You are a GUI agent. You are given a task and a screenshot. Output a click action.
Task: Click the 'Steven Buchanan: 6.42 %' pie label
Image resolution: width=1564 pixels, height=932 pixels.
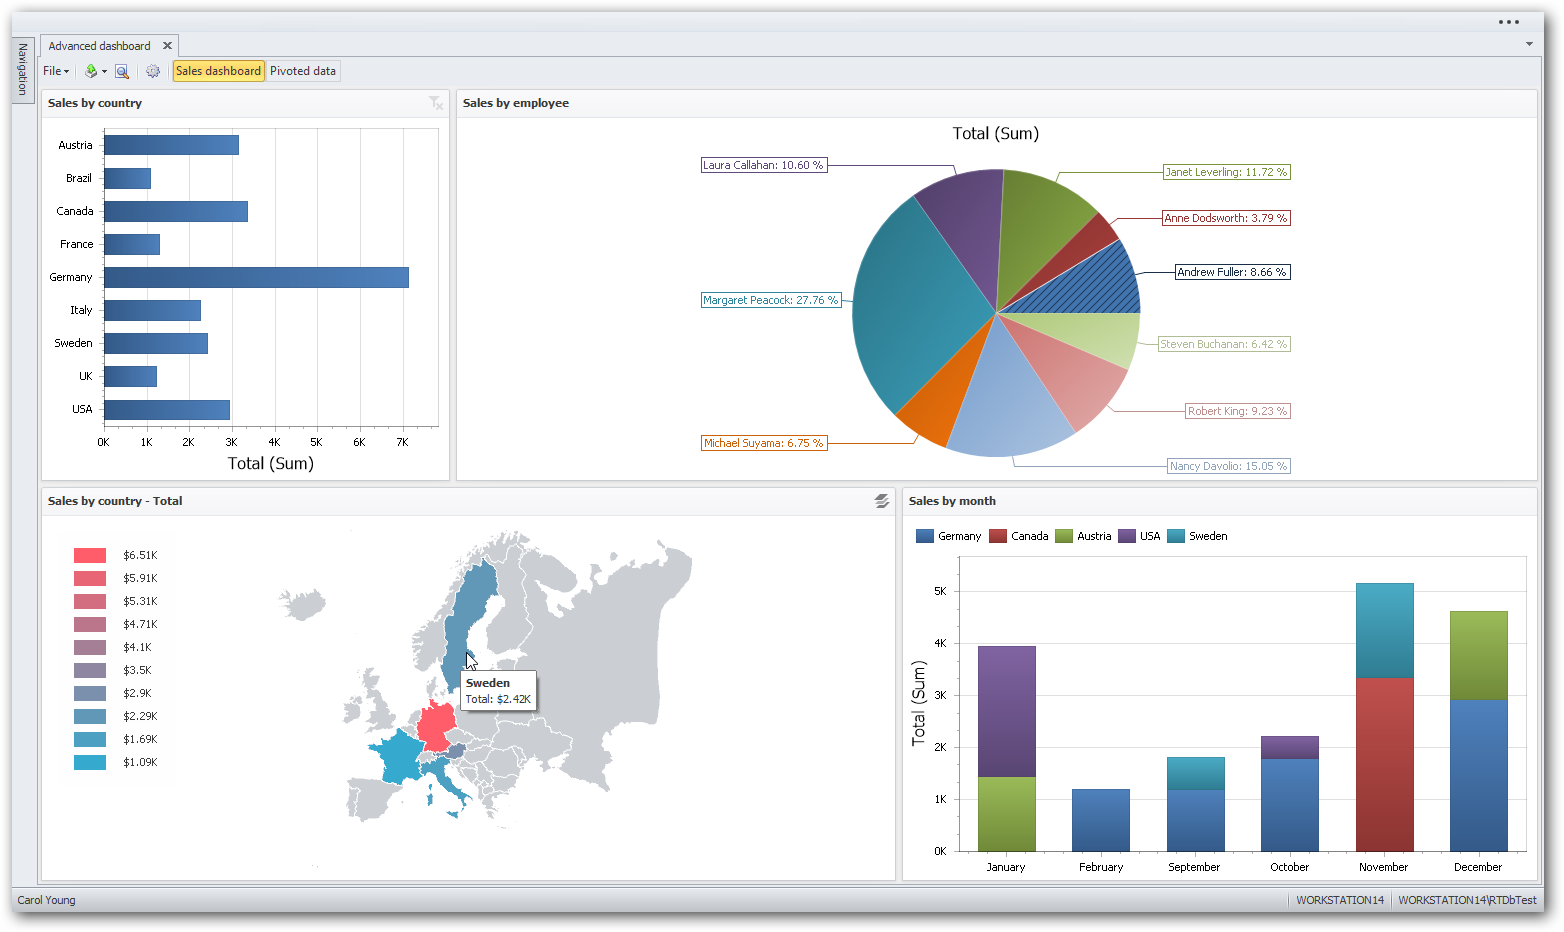tap(1224, 344)
